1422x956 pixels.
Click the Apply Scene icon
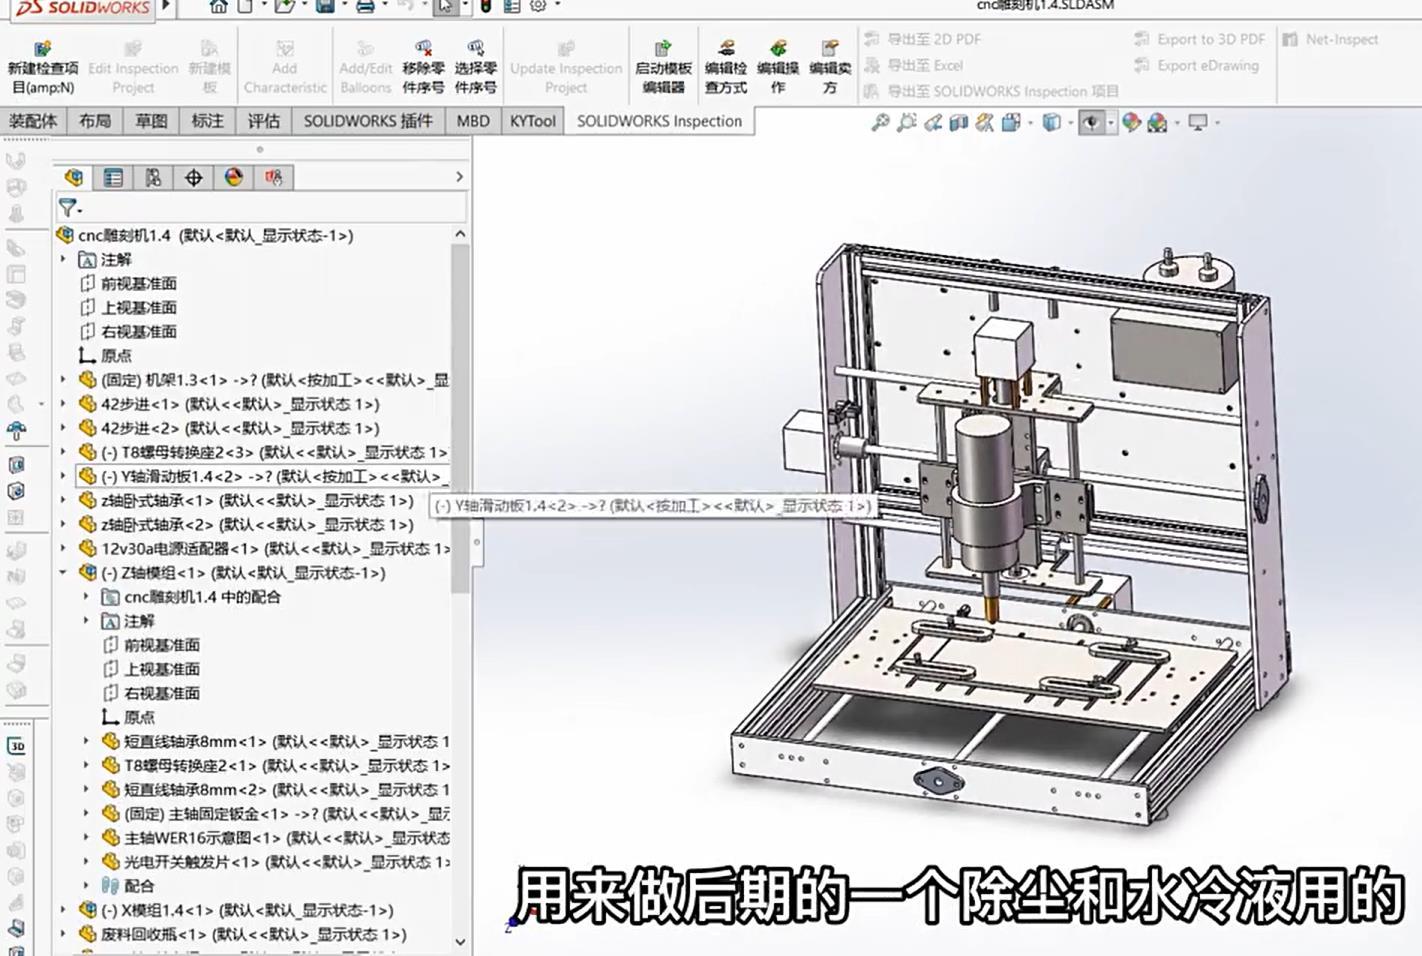pyautogui.click(x=1158, y=122)
